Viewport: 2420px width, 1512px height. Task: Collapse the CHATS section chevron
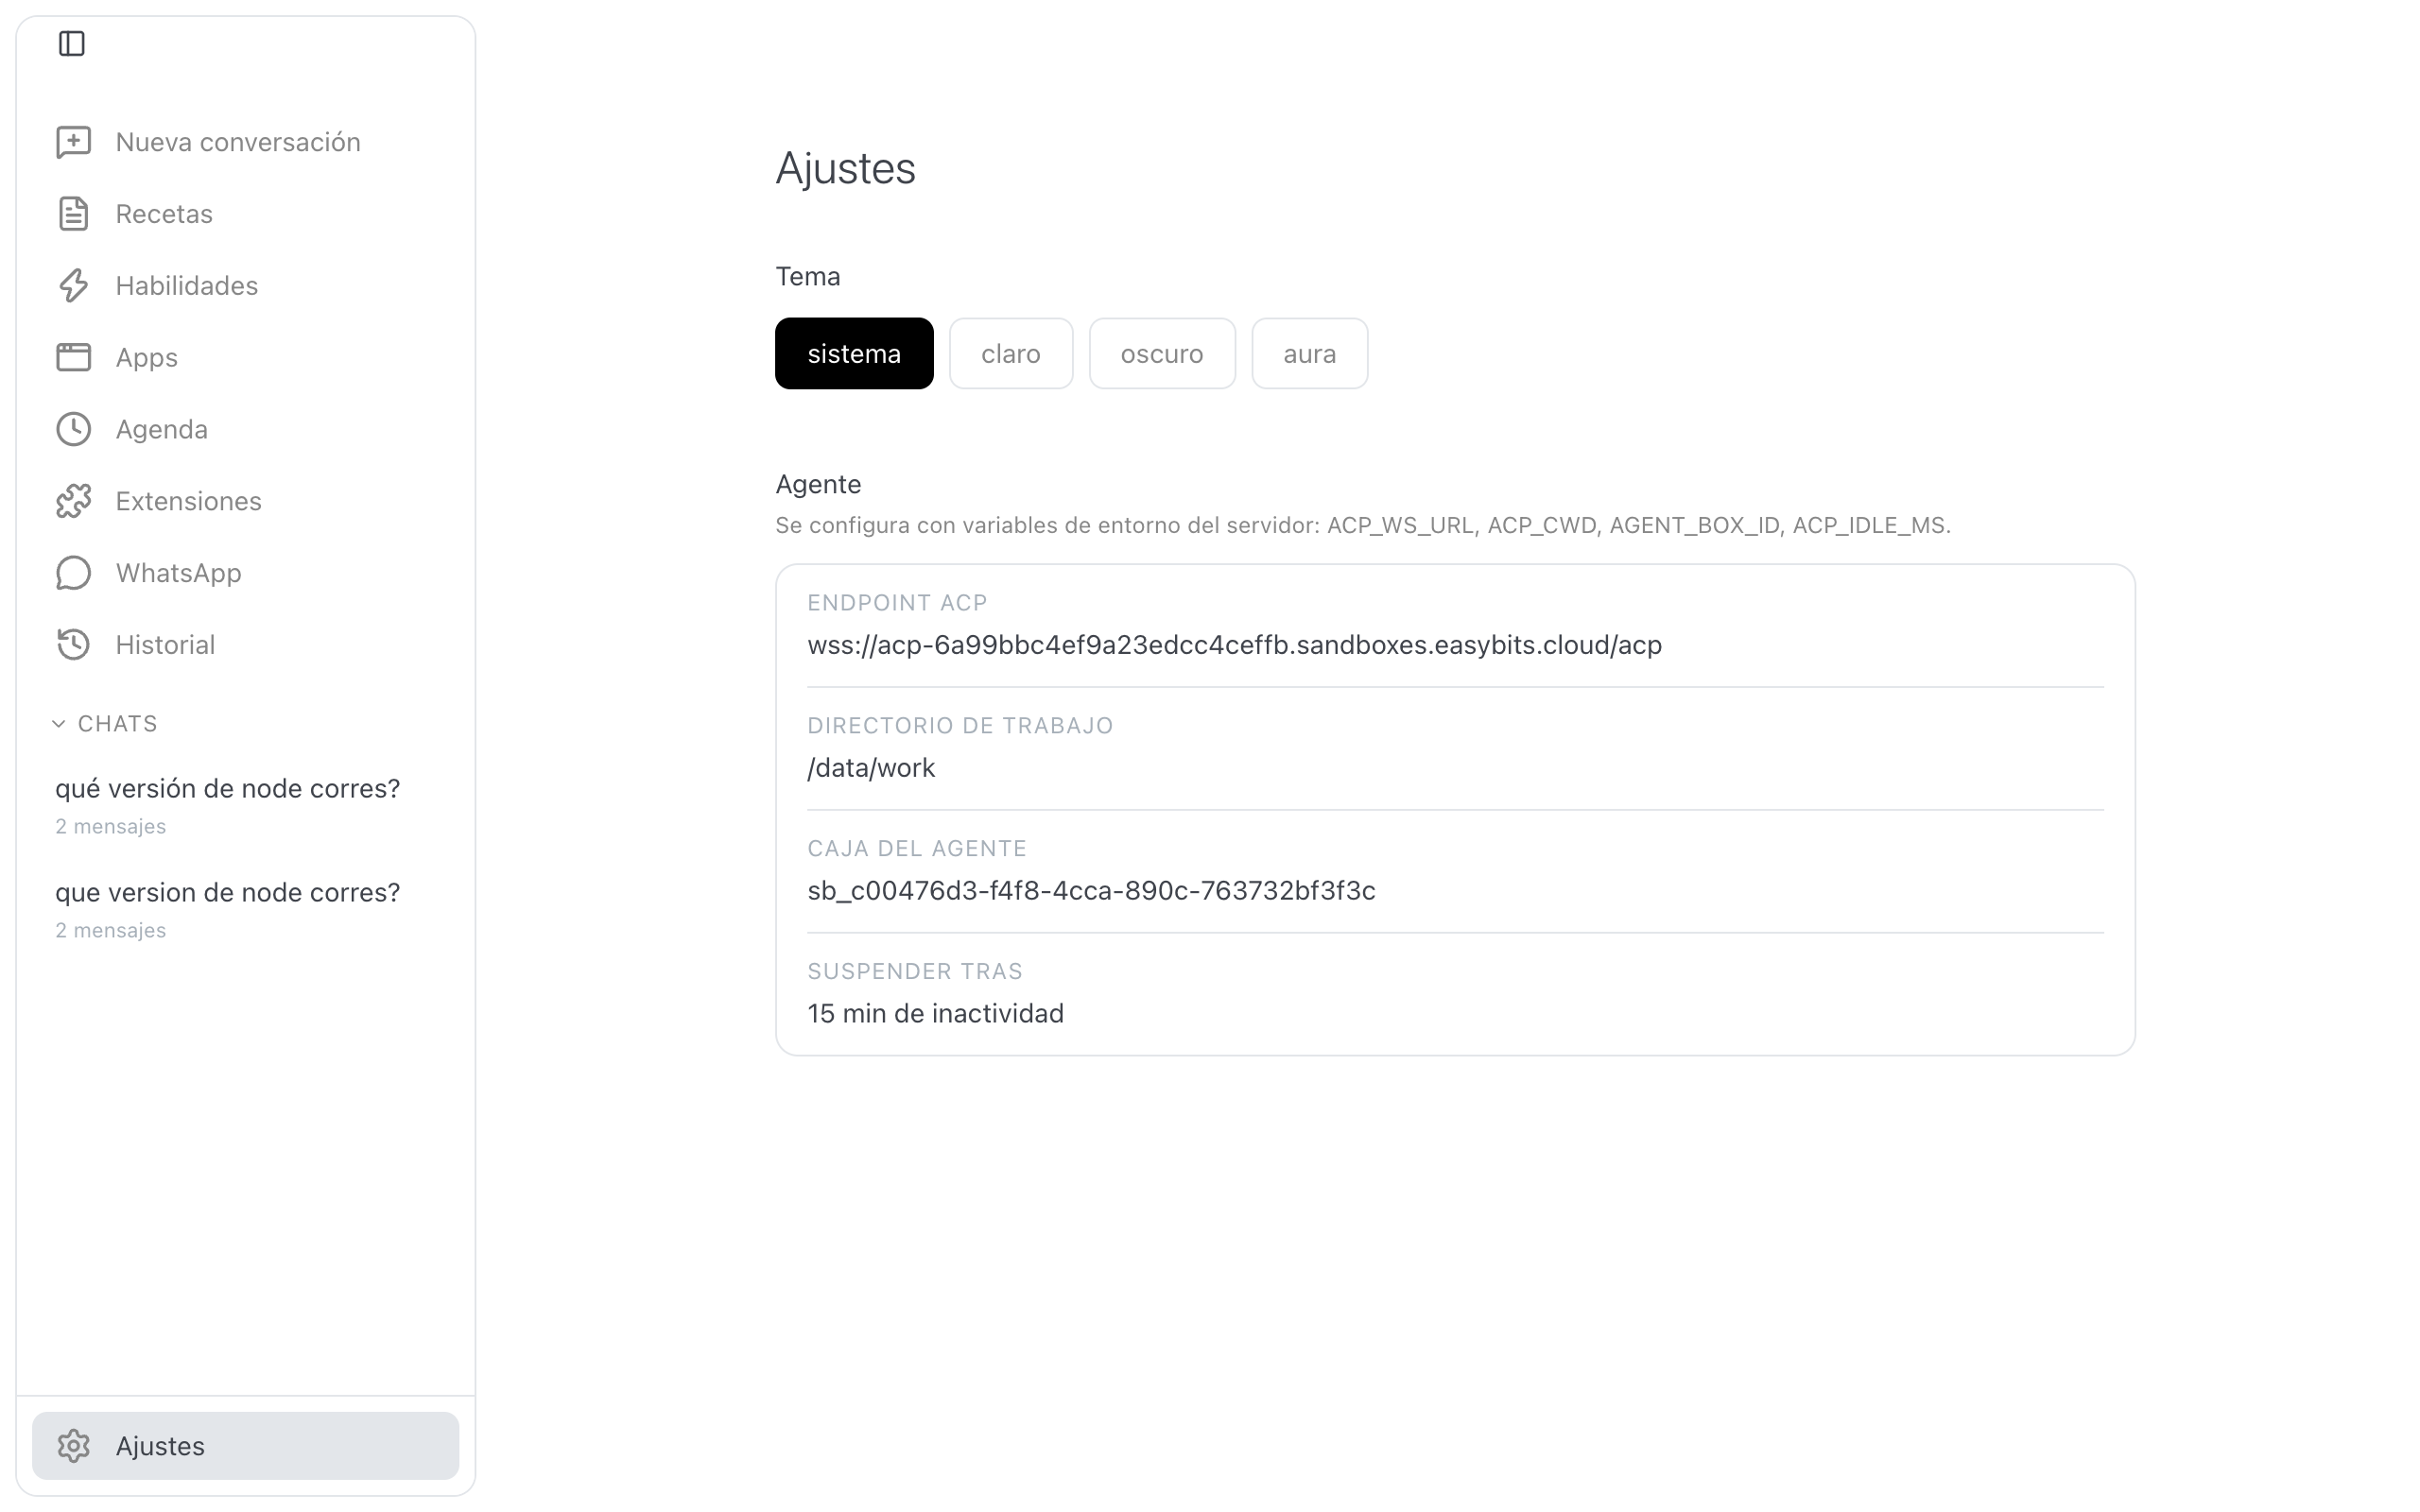(x=58, y=724)
